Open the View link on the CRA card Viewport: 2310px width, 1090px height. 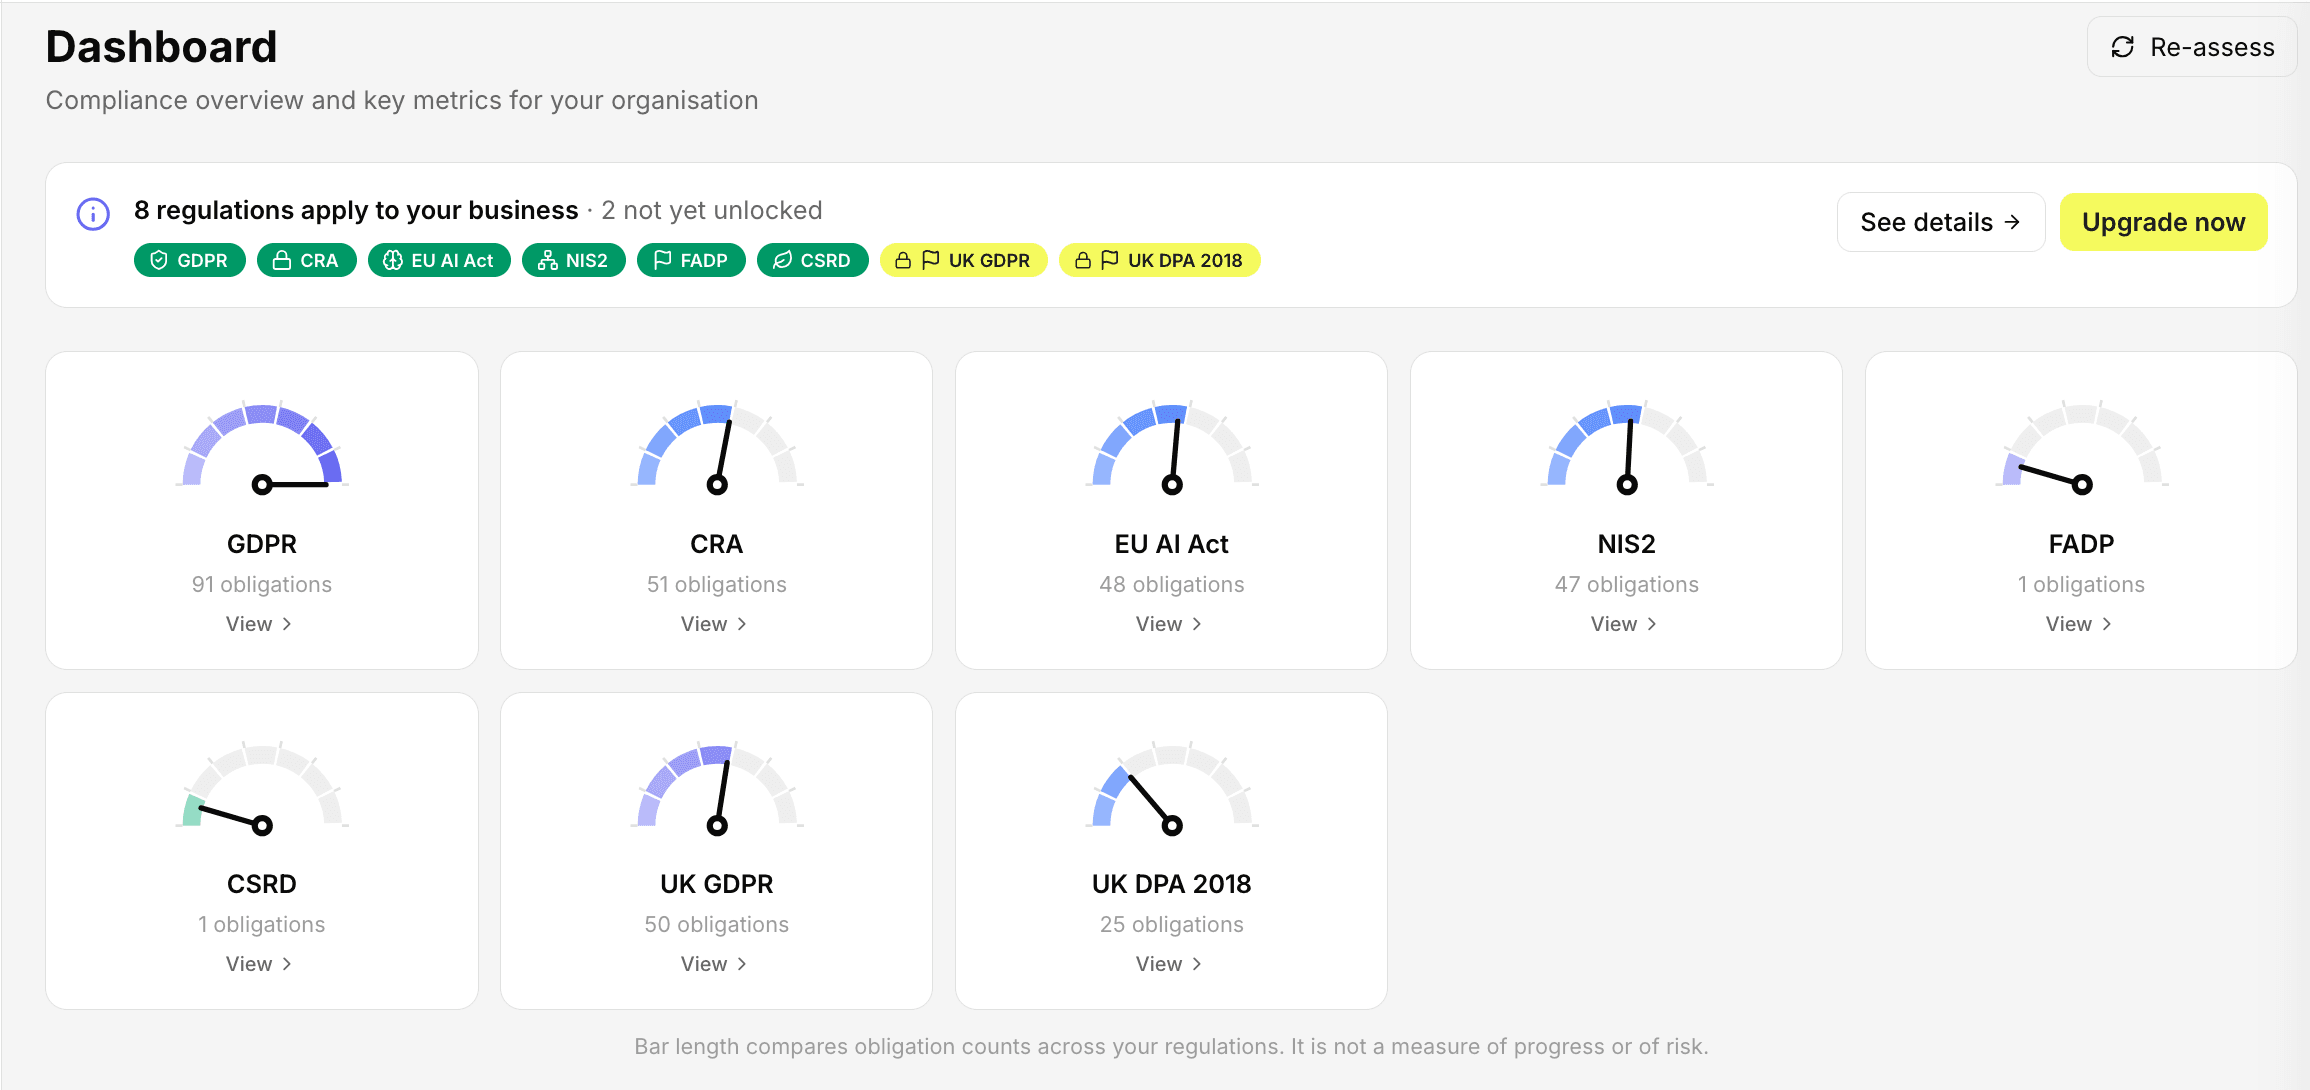(x=714, y=624)
